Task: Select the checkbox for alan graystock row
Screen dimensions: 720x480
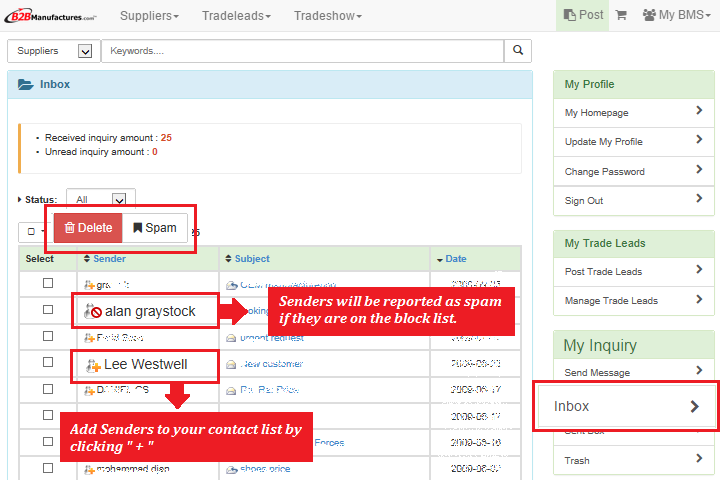Action: (x=47, y=310)
